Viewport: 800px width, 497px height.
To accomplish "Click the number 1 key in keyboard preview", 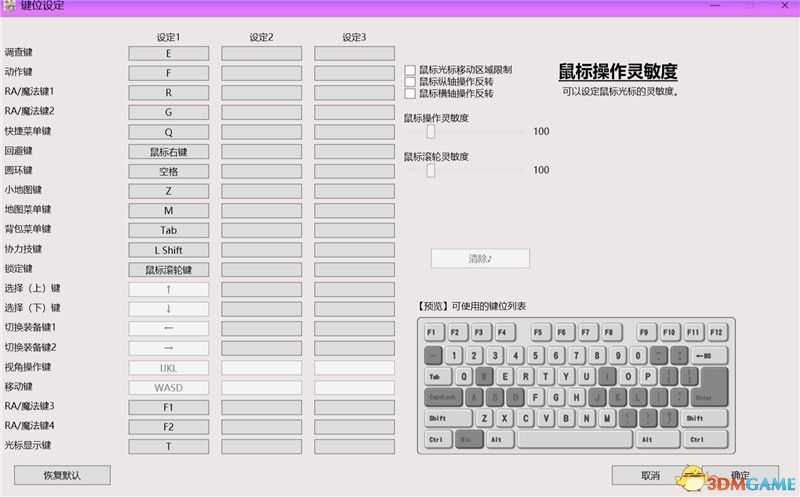I will pyautogui.click(x=454, y=355).
